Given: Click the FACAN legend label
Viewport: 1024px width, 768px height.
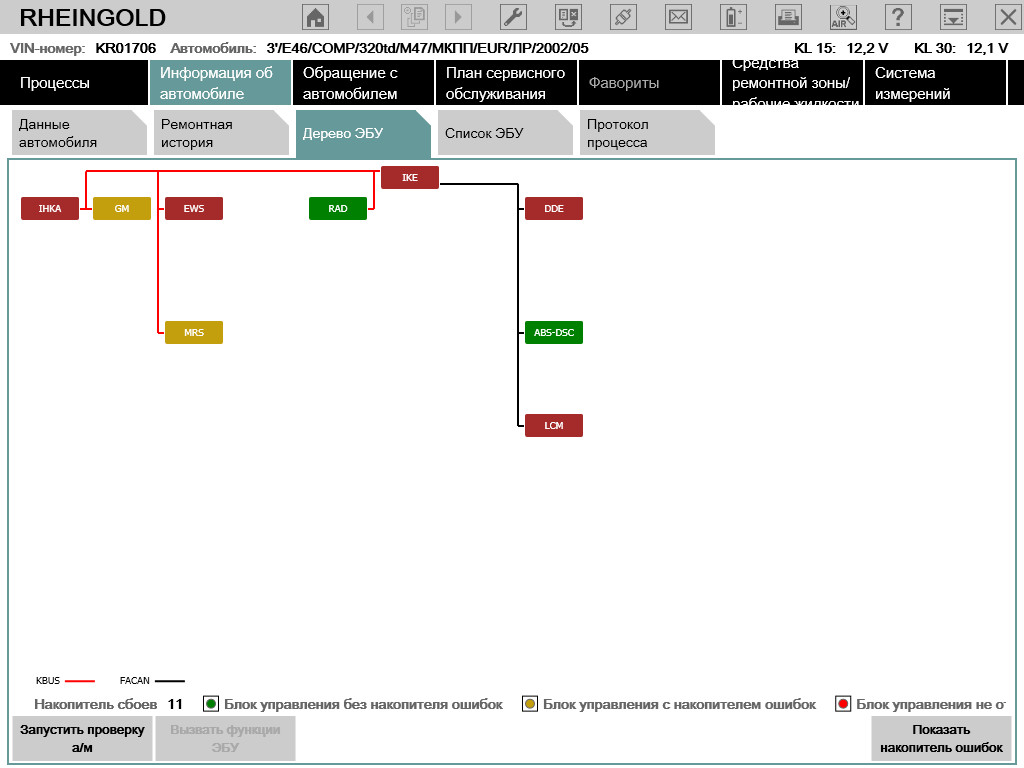Looking at the screenshot, I should (x=135, y=680).
